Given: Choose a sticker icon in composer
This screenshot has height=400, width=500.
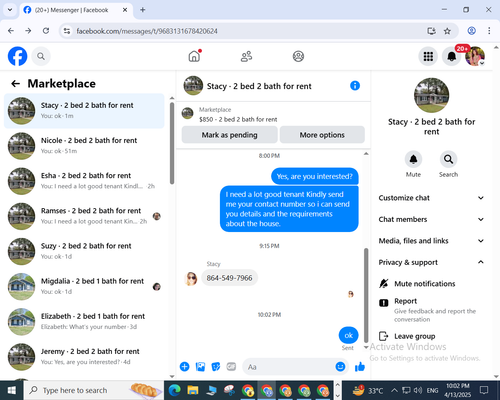Looking at the screenshot, I should [x=216, y=367].
